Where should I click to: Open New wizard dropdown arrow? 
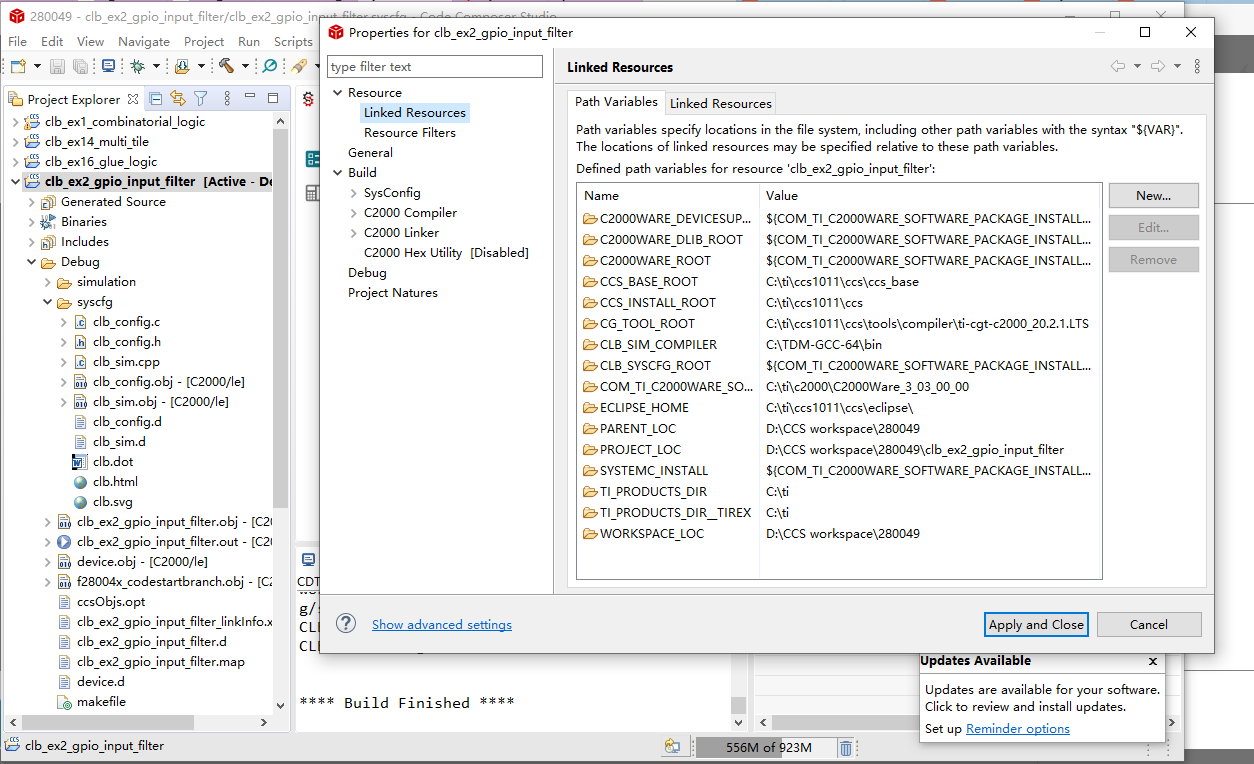pyautogui.click(x=37, y=66)
